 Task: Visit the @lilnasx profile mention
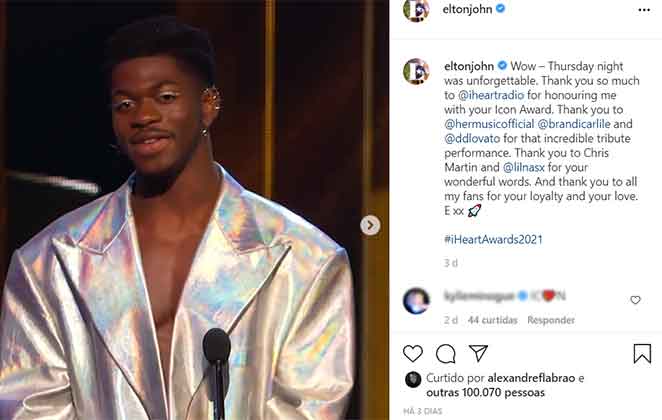pos(524,167)
